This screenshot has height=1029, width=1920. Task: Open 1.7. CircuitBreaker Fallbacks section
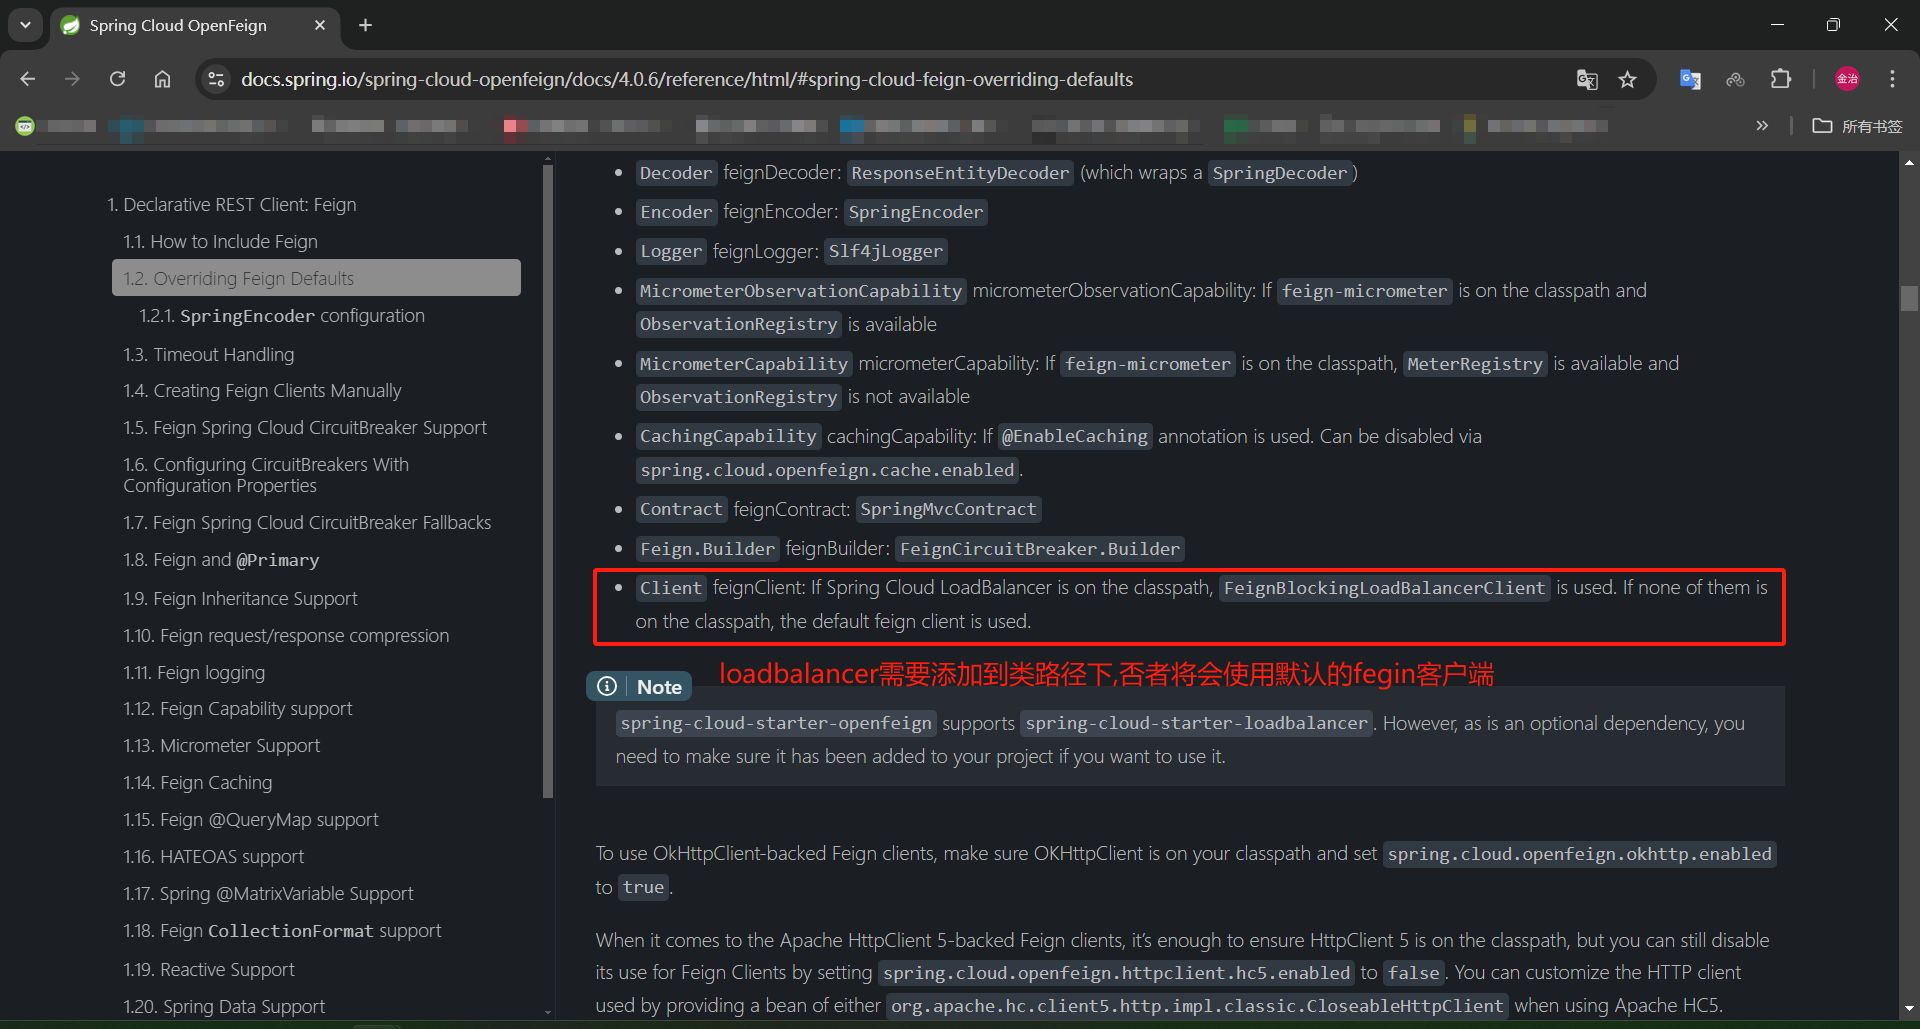(307, 522)
